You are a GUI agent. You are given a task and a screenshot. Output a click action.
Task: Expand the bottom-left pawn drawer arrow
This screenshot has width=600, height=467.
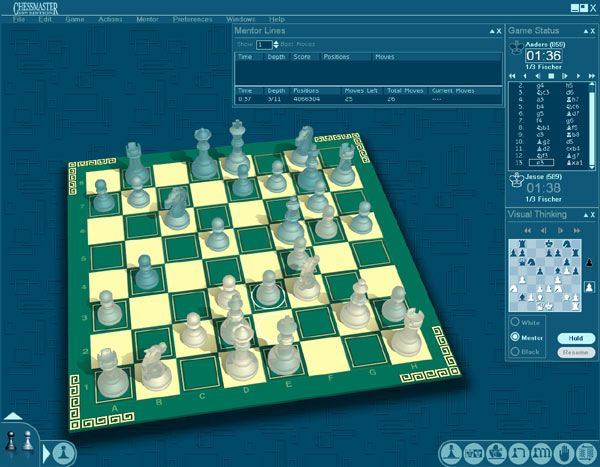pyautogui.click(x=46, y=454)
